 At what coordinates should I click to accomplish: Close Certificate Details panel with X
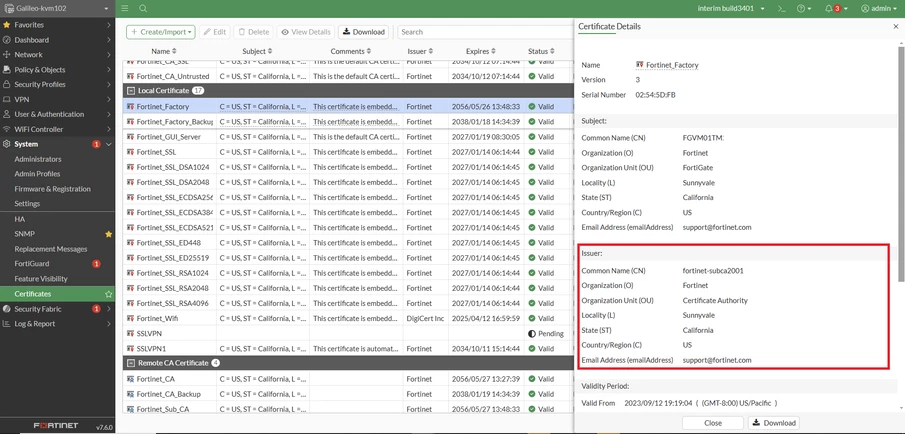pos(895,27)
